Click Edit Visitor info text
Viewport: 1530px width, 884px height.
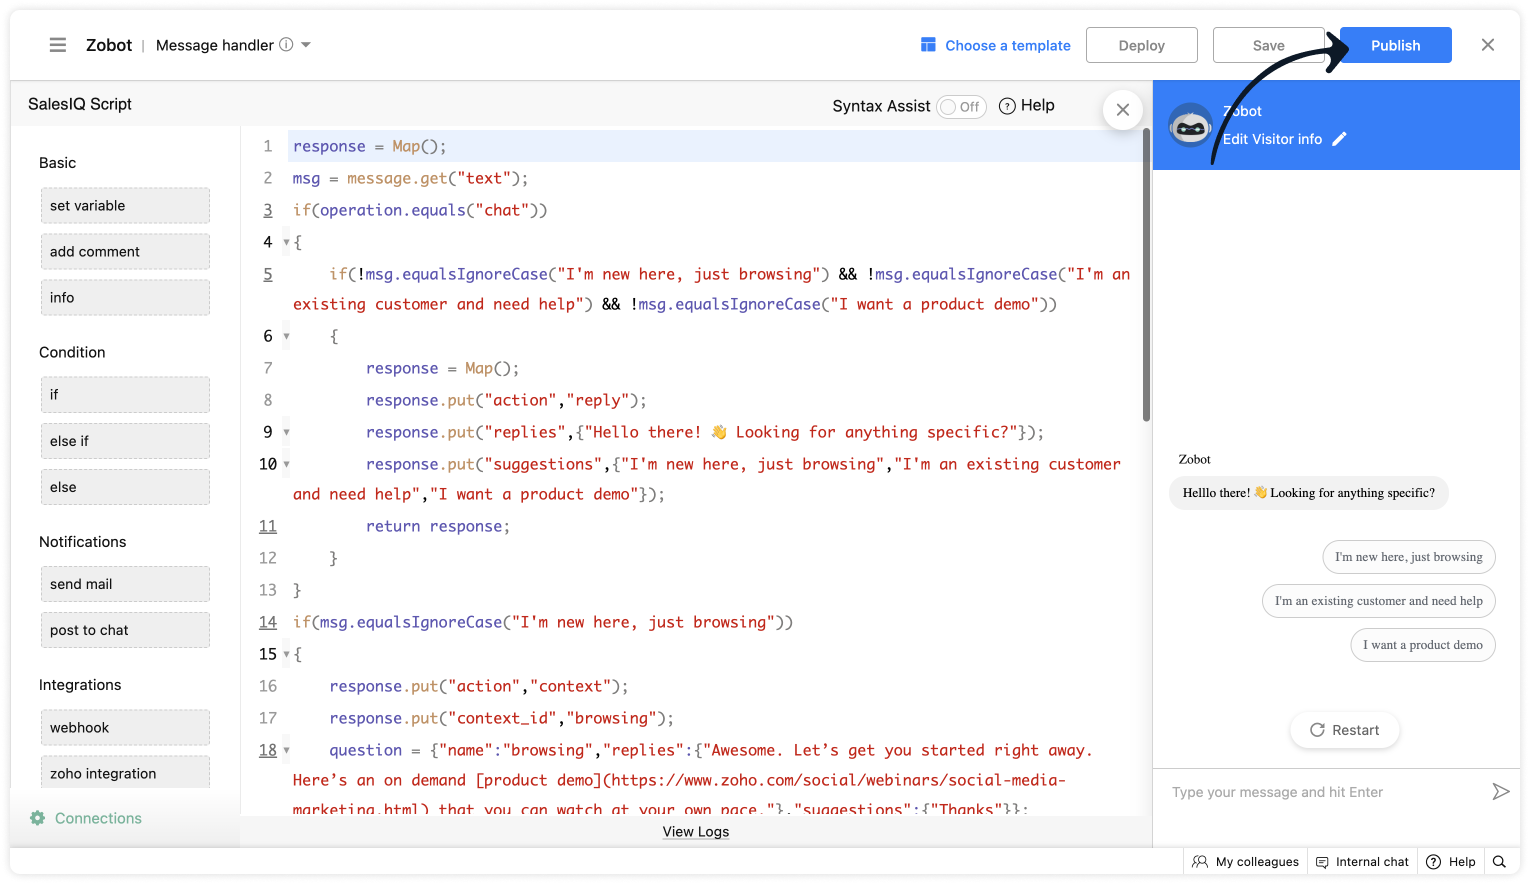point(1272,139)
